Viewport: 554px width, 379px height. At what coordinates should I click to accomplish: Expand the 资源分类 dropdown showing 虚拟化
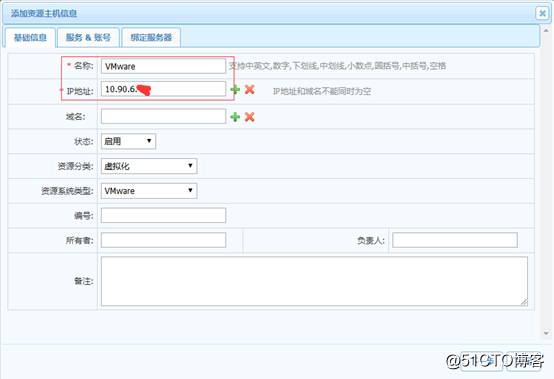149,166
